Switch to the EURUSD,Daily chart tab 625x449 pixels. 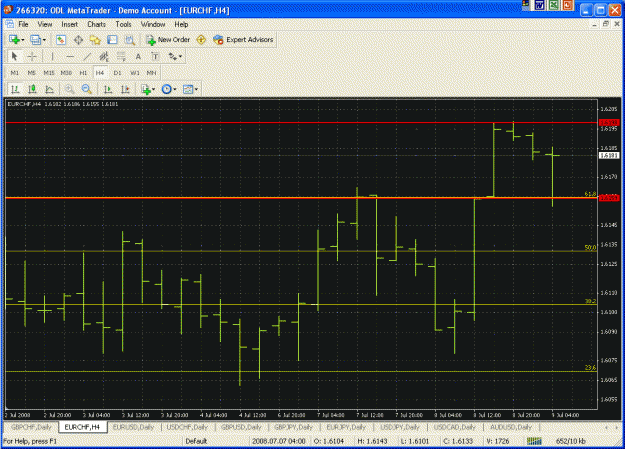tap(133, 427)
